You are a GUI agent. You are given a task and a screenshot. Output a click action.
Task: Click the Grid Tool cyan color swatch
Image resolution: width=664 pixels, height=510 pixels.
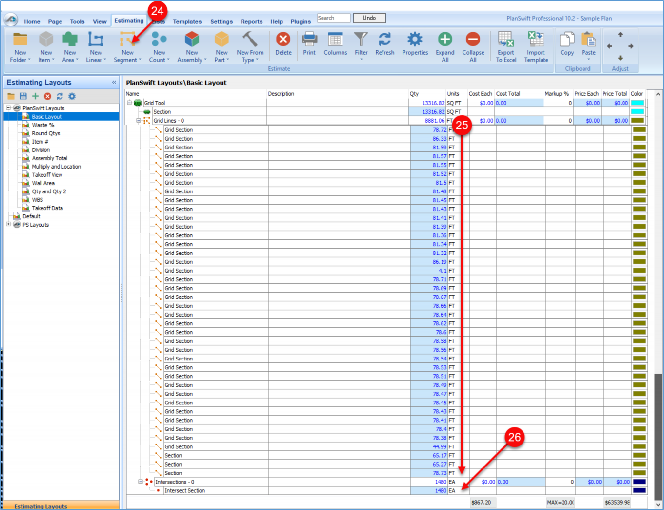tap(637, 103)
